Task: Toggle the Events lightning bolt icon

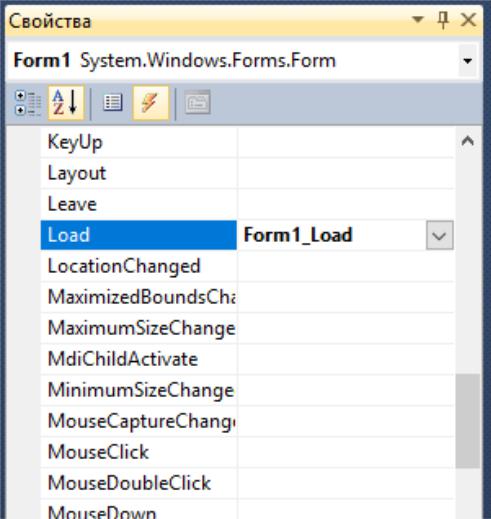Action: point(151,103)
